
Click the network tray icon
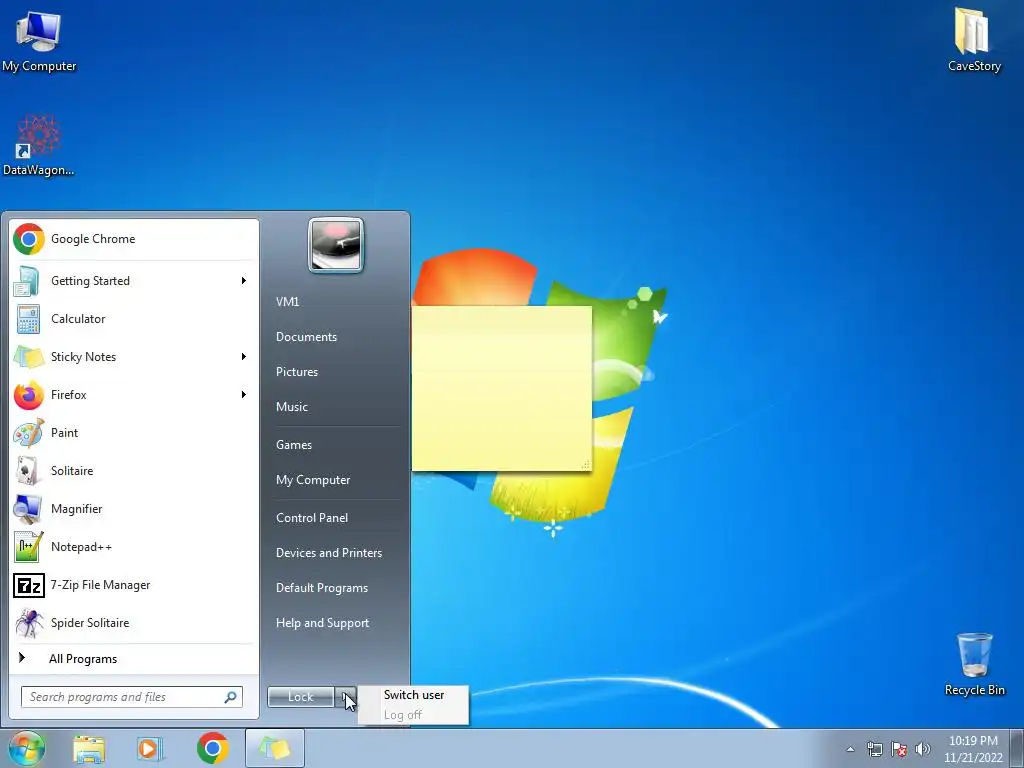click(x=874, y=749)
